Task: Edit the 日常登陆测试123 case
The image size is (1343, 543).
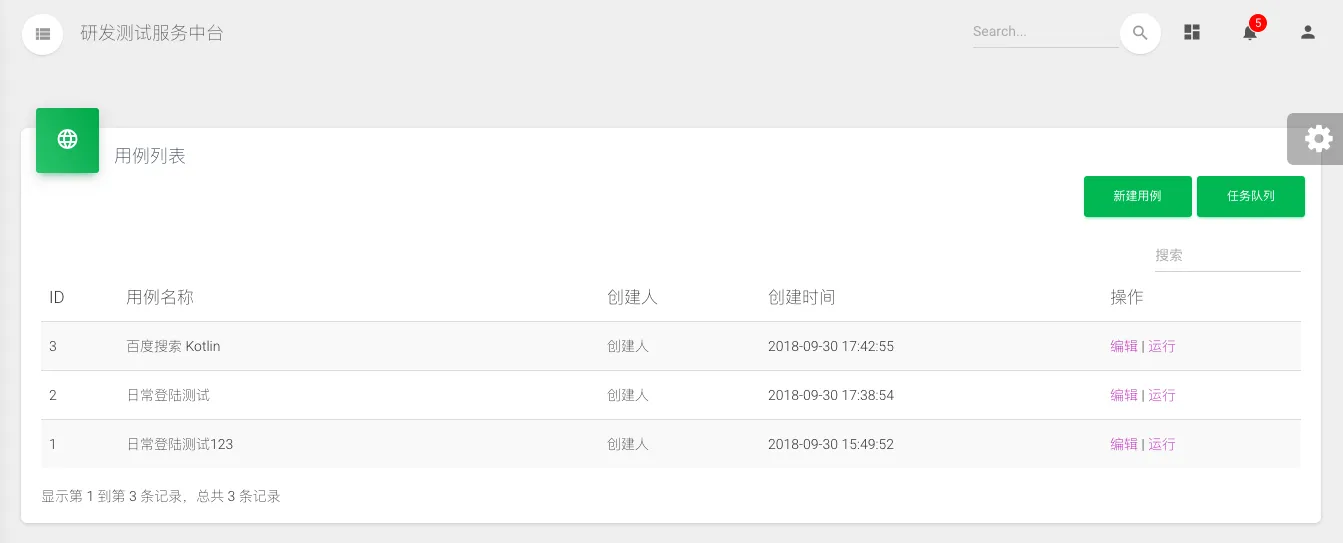Action: [x=1124, y=444]
